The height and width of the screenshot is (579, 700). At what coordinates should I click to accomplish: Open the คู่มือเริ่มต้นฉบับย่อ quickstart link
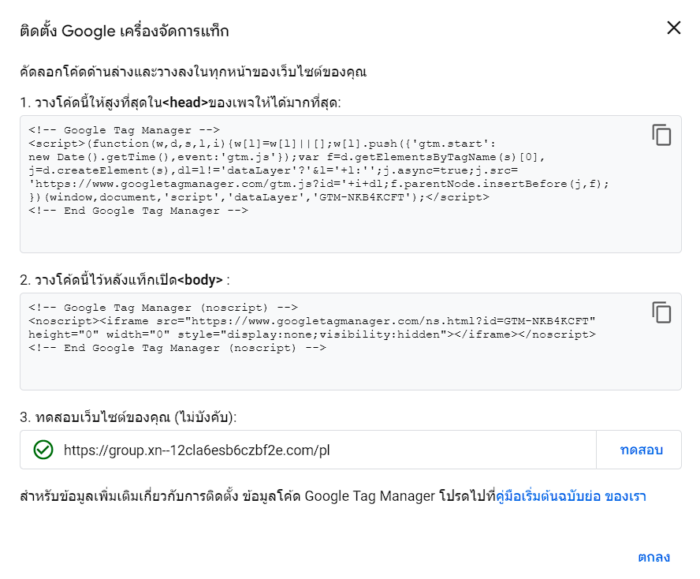(571, 496)
